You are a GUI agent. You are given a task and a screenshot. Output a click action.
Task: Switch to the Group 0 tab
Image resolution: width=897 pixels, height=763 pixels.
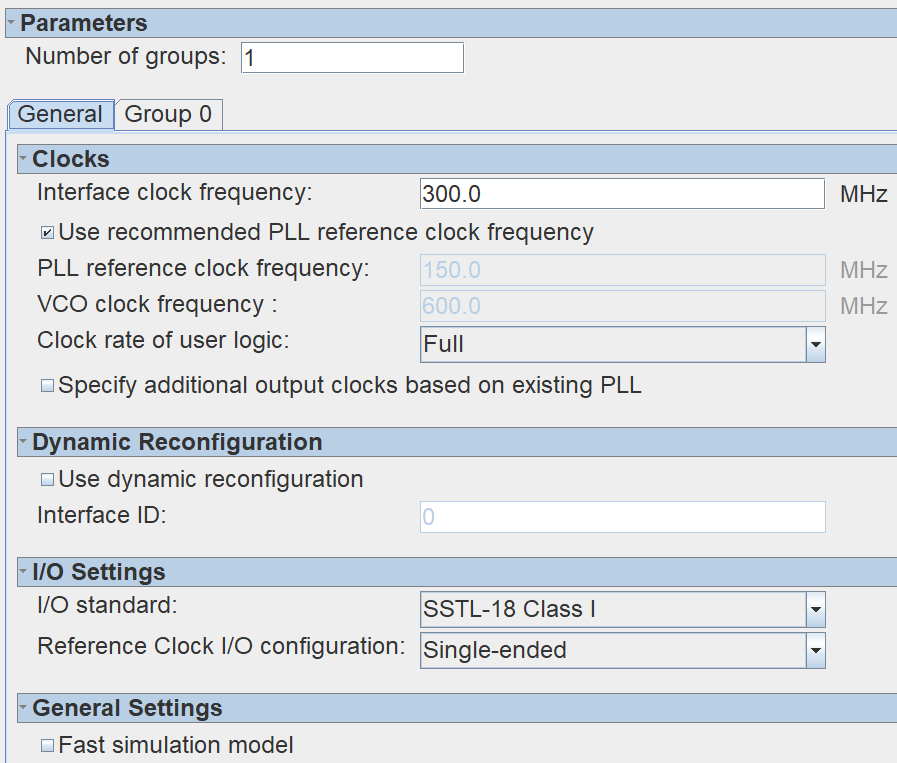168,114
